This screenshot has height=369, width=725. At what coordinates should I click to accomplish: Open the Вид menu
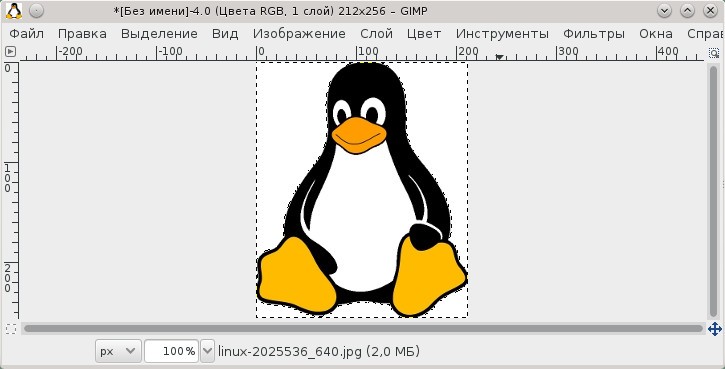click(225, 34)
